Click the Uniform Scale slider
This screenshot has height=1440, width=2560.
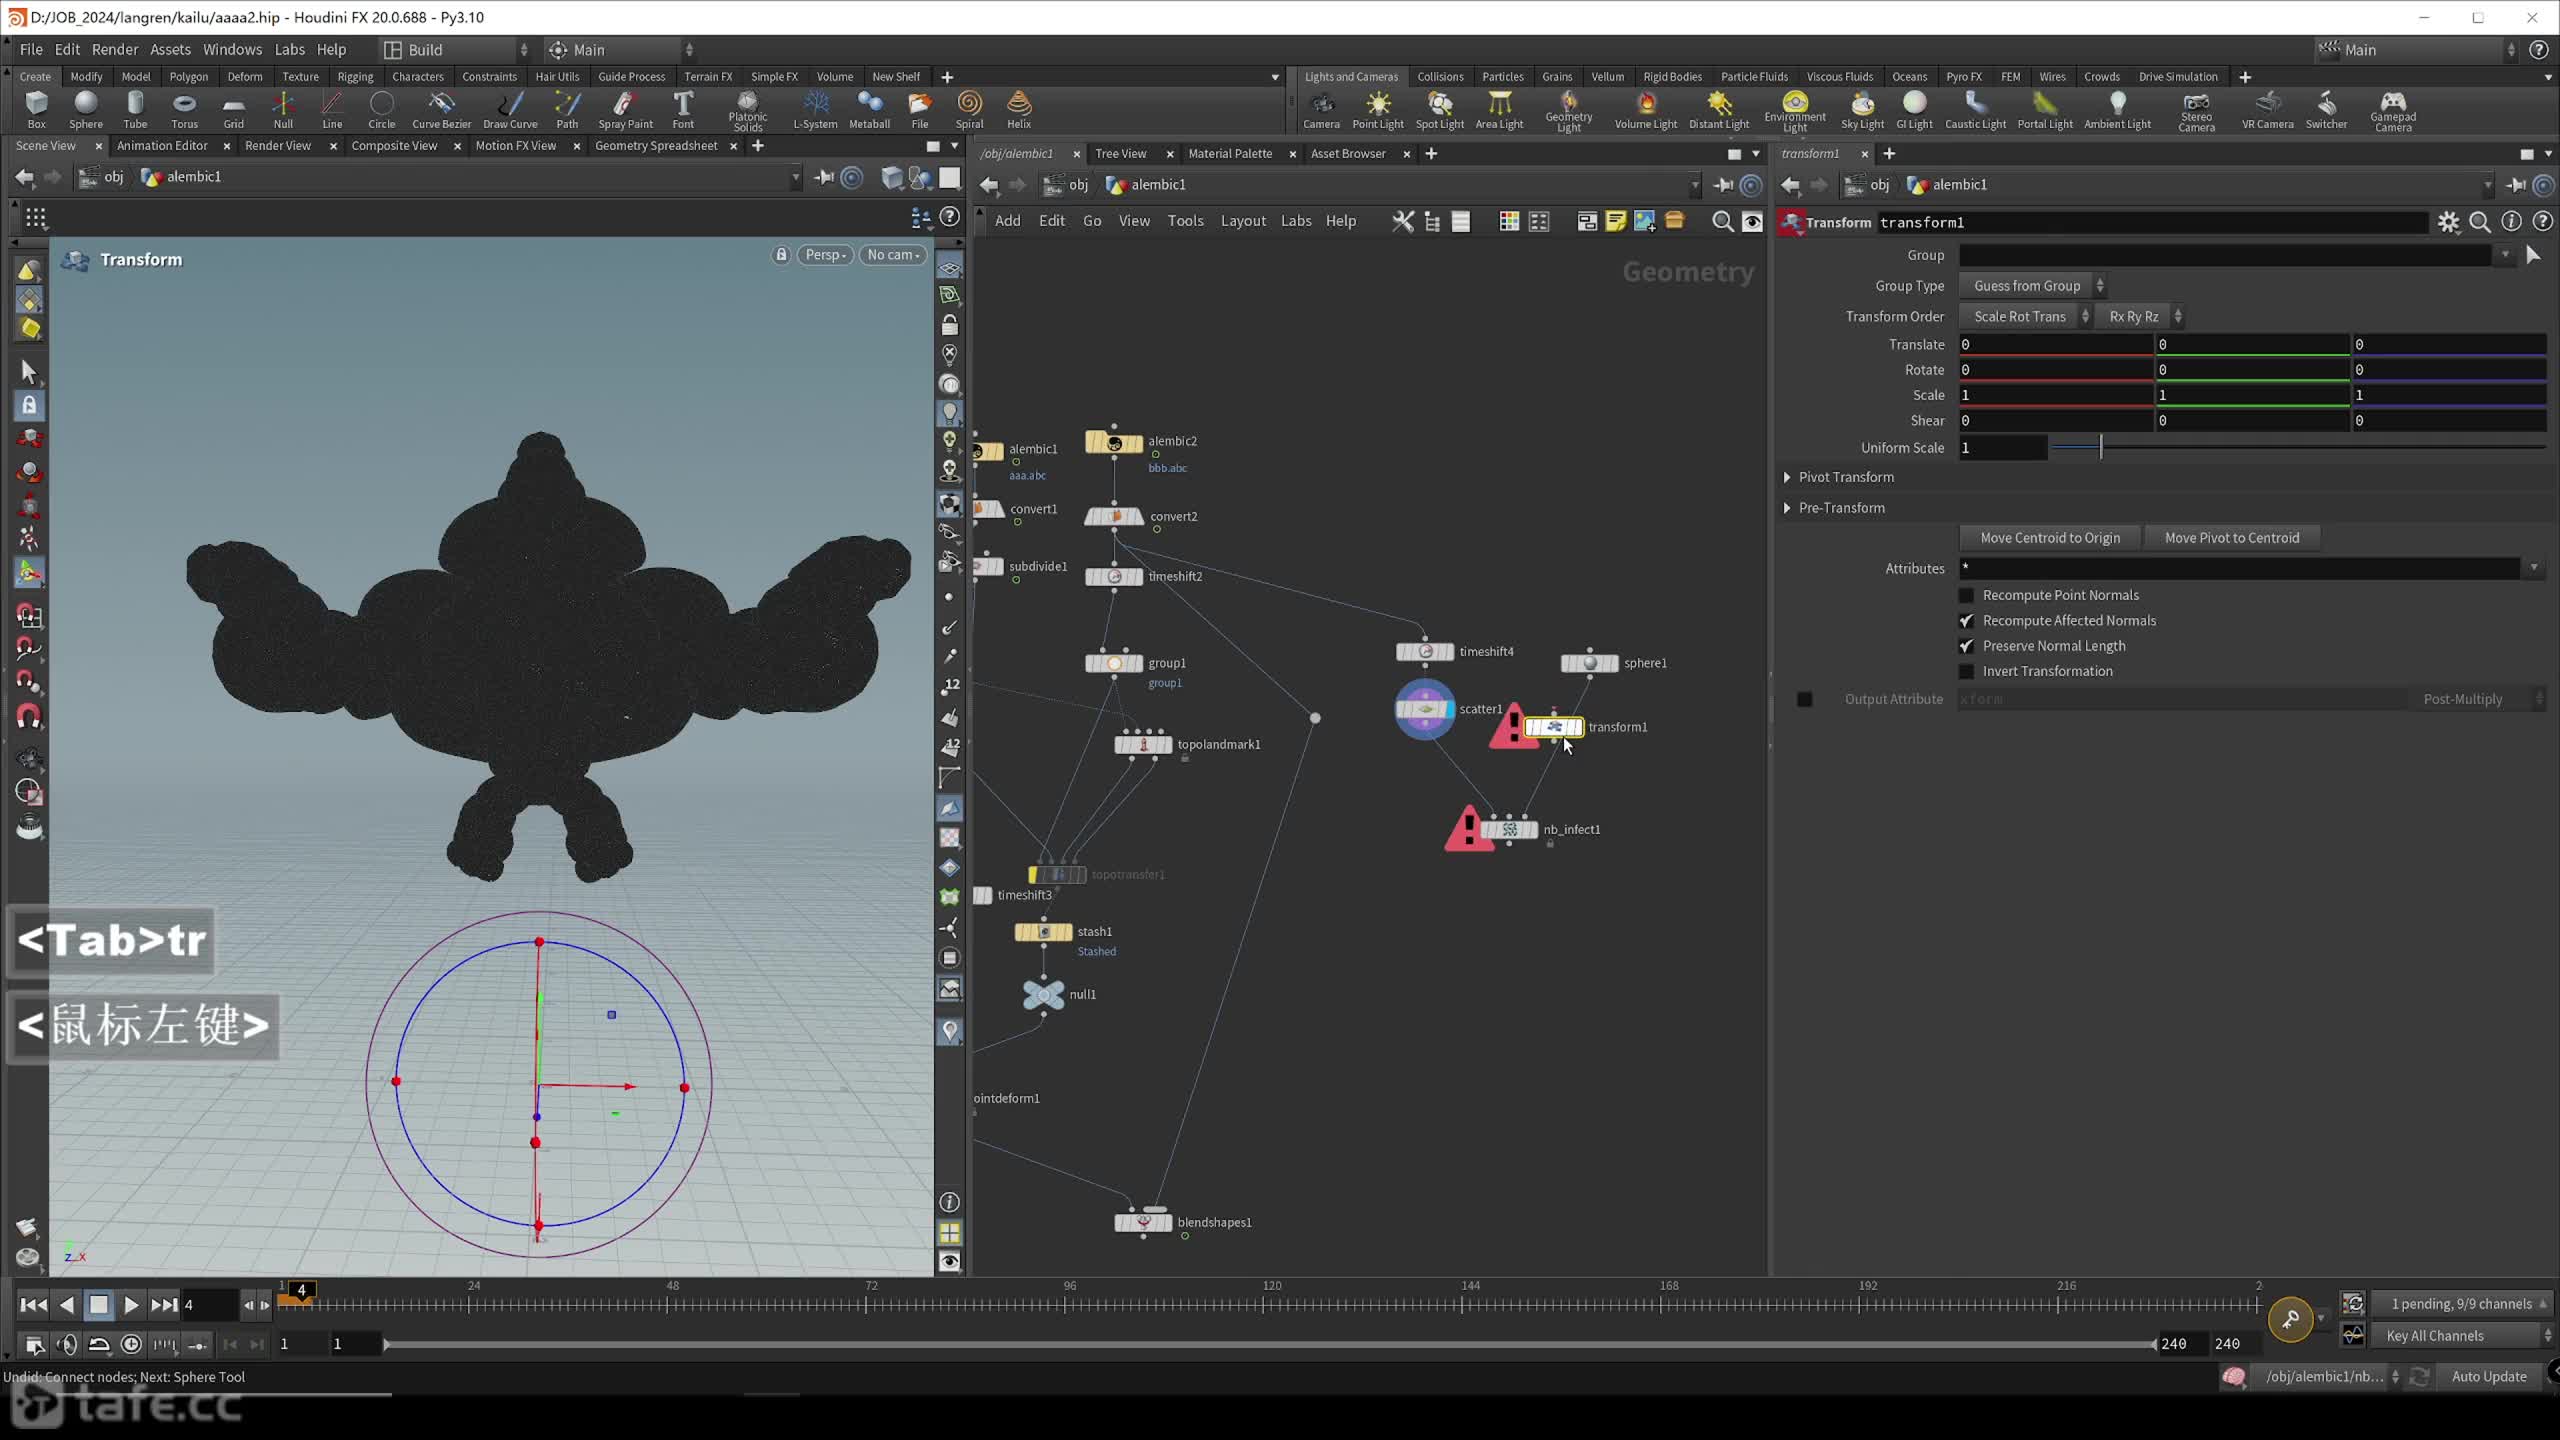pyautogui.click(x=2298, y=448)
